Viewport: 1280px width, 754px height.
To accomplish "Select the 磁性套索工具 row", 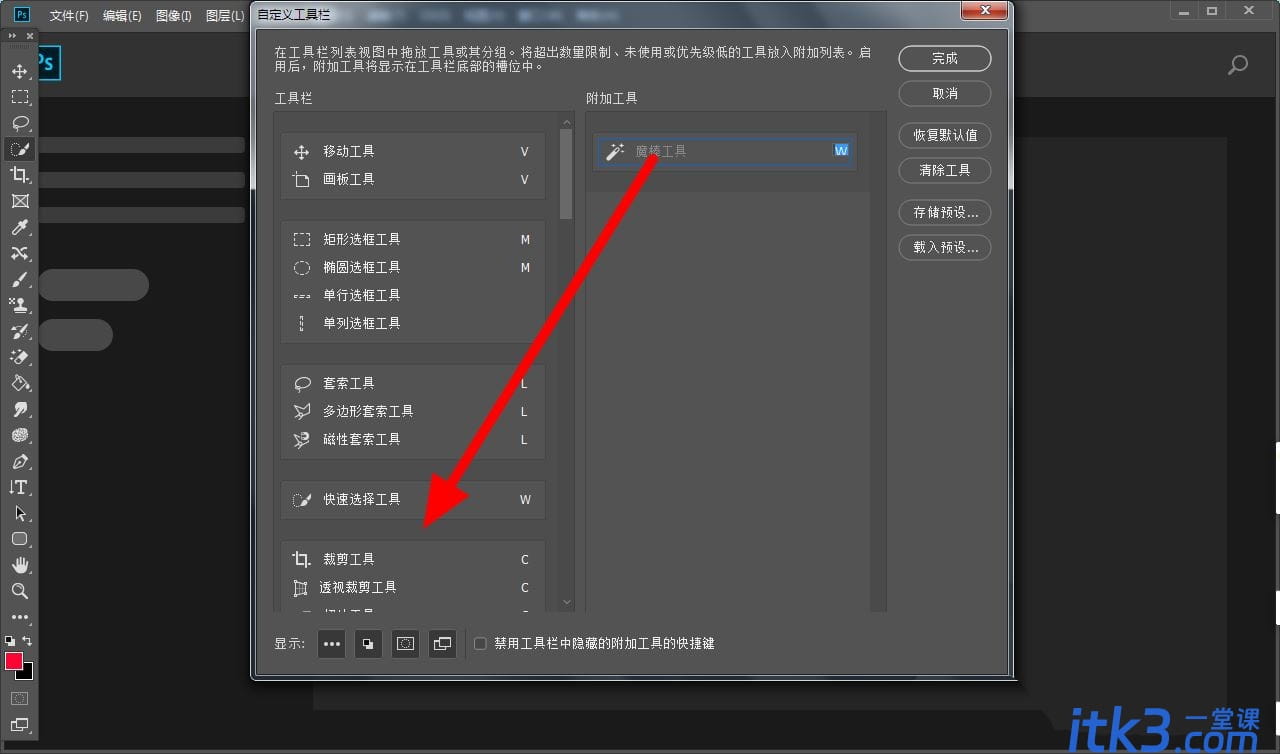I will click(x=413, y=440).
